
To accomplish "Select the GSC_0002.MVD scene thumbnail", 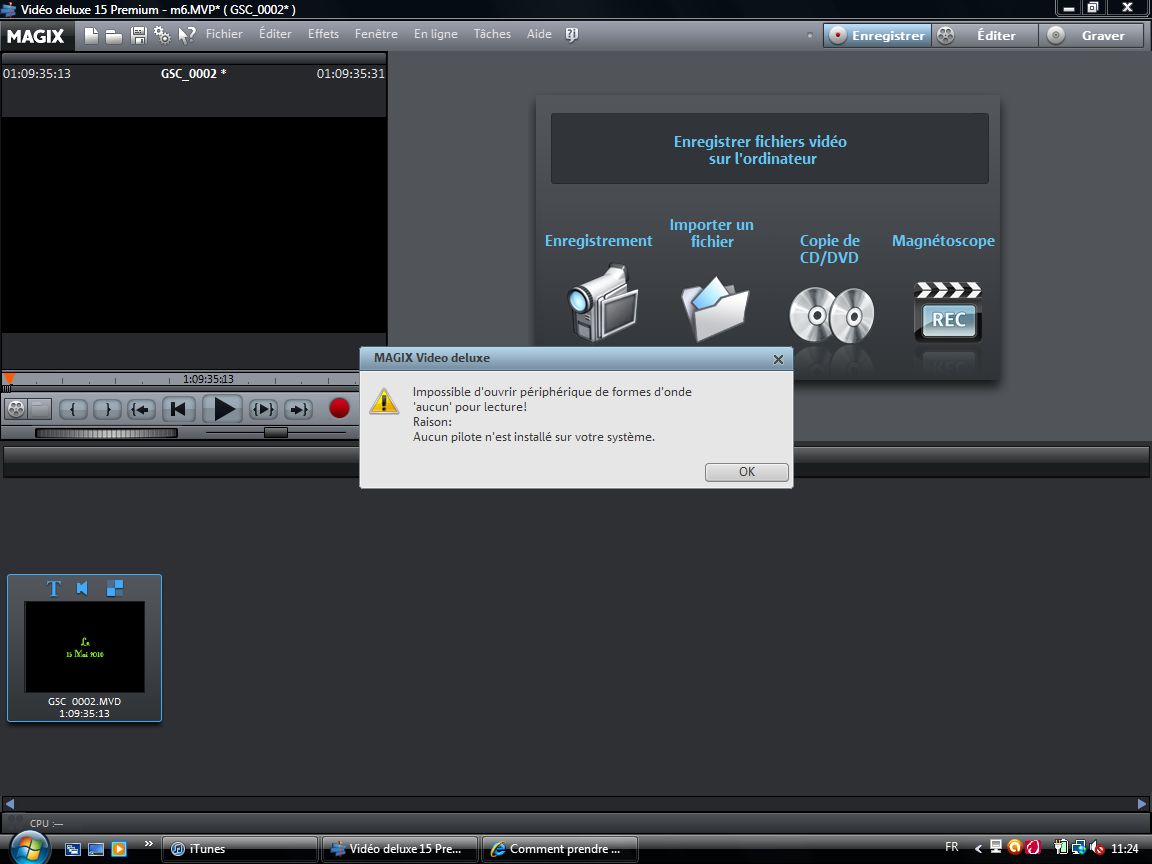I will click(84, 647).
